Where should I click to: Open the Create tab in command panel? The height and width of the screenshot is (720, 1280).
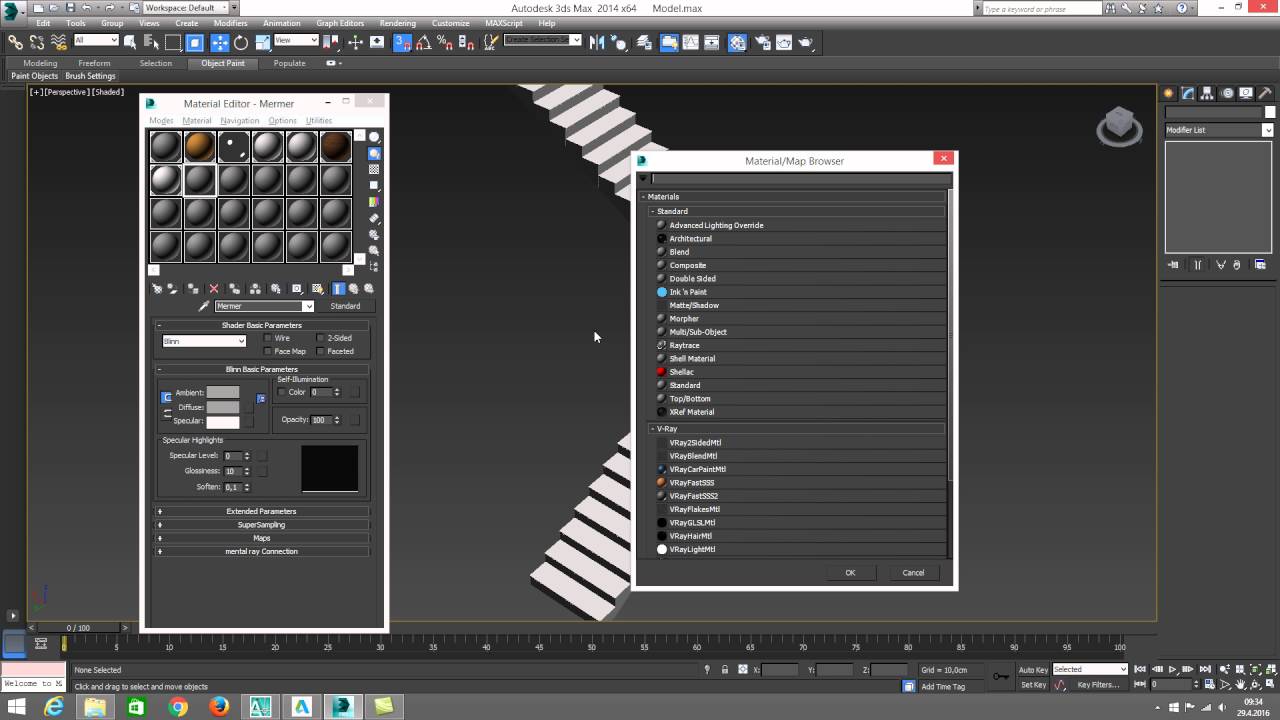(1168, 93)
